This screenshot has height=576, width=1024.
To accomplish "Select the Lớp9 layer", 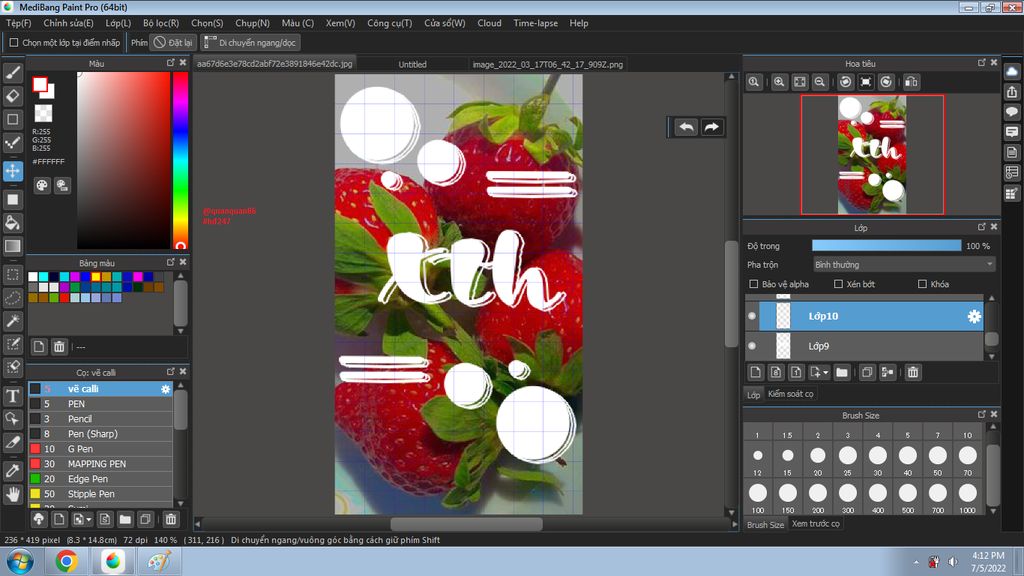I will click(x=864, y=346).
